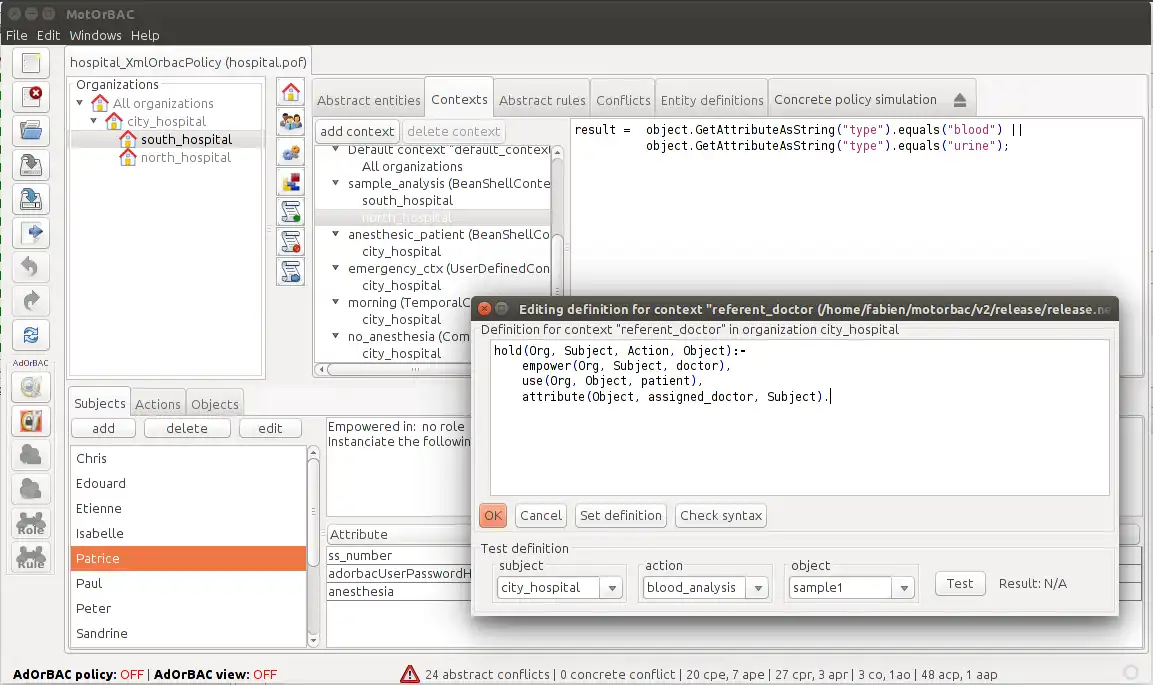This screenshot has height=685, width=1153.
Task: Open the Edit menu
Action: [x=49, y=35]
